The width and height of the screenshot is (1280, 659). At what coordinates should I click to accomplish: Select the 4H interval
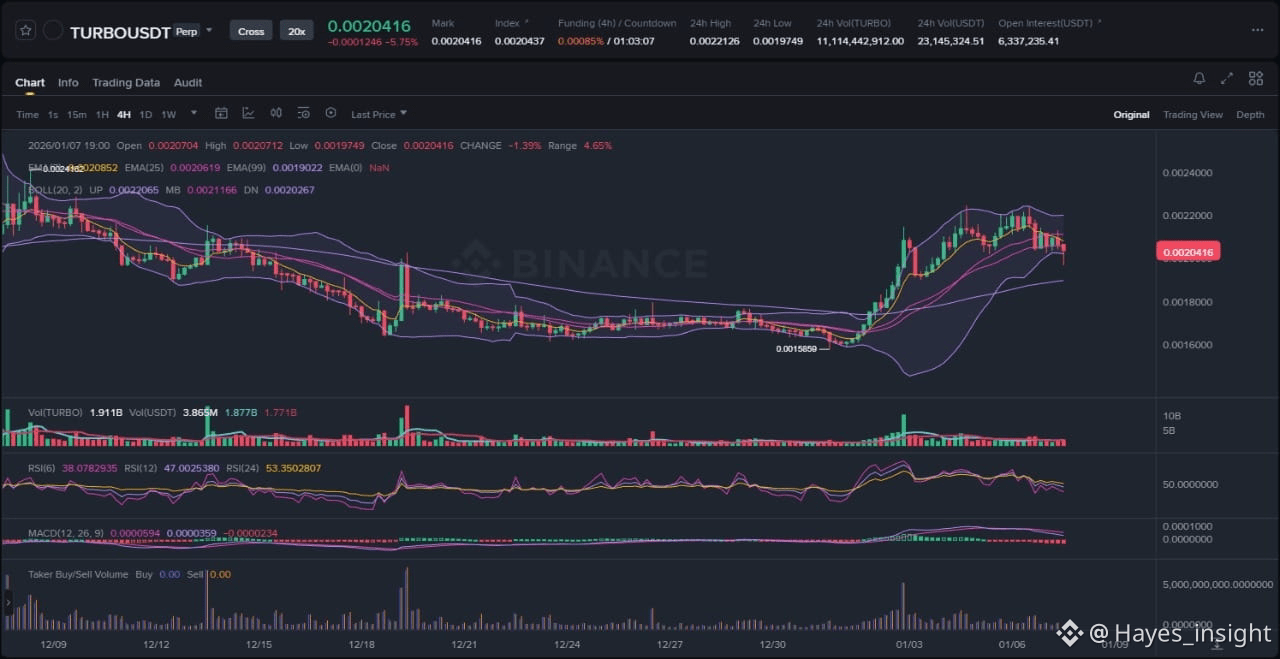(x=124, y=114)
